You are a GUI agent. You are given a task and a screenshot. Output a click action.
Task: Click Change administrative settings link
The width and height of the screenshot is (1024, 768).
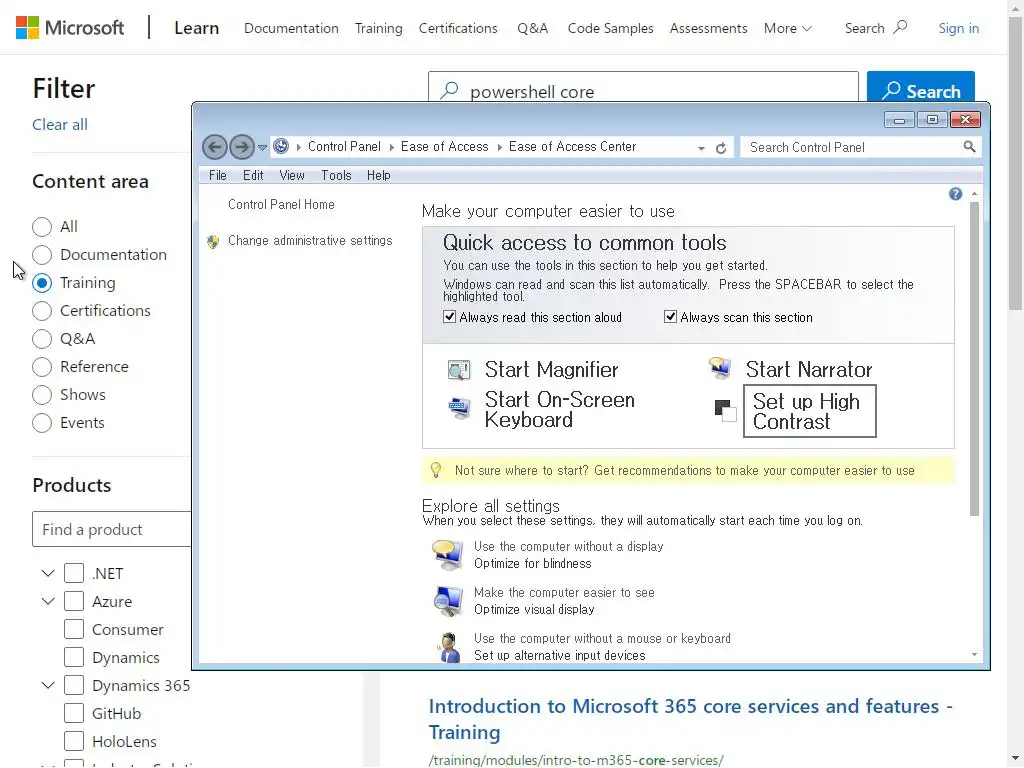click(310, 241)
